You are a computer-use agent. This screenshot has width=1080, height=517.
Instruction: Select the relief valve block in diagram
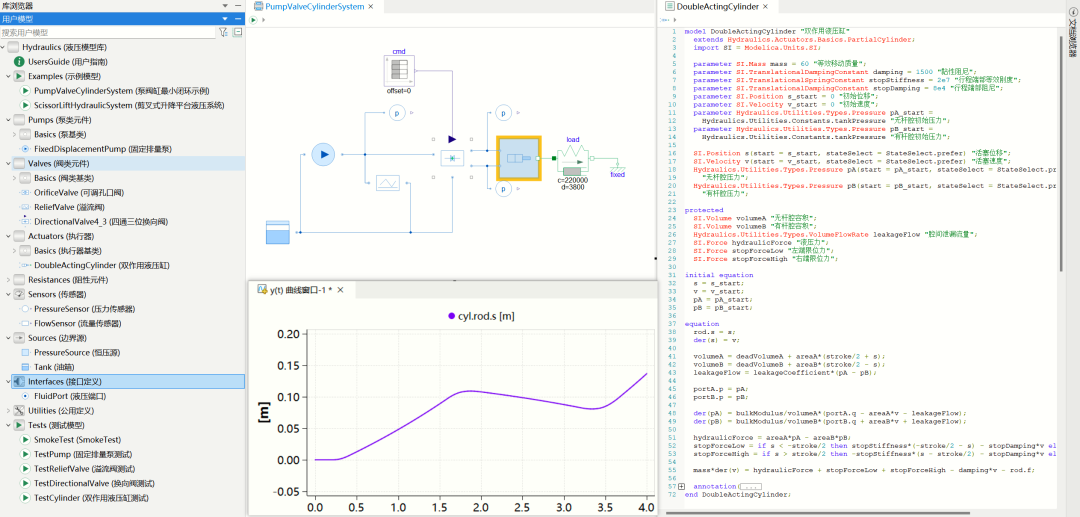388,182
